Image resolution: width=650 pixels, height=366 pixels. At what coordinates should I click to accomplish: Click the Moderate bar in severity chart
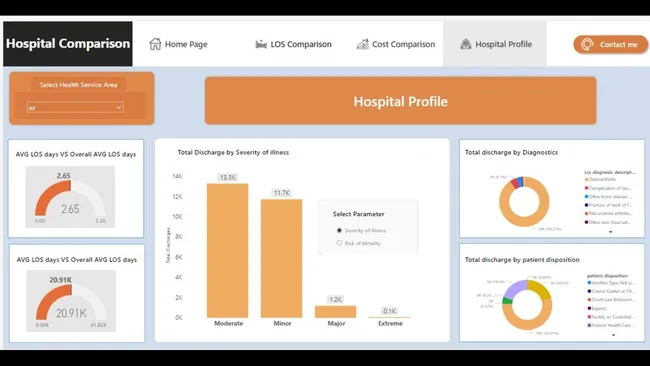228,250
